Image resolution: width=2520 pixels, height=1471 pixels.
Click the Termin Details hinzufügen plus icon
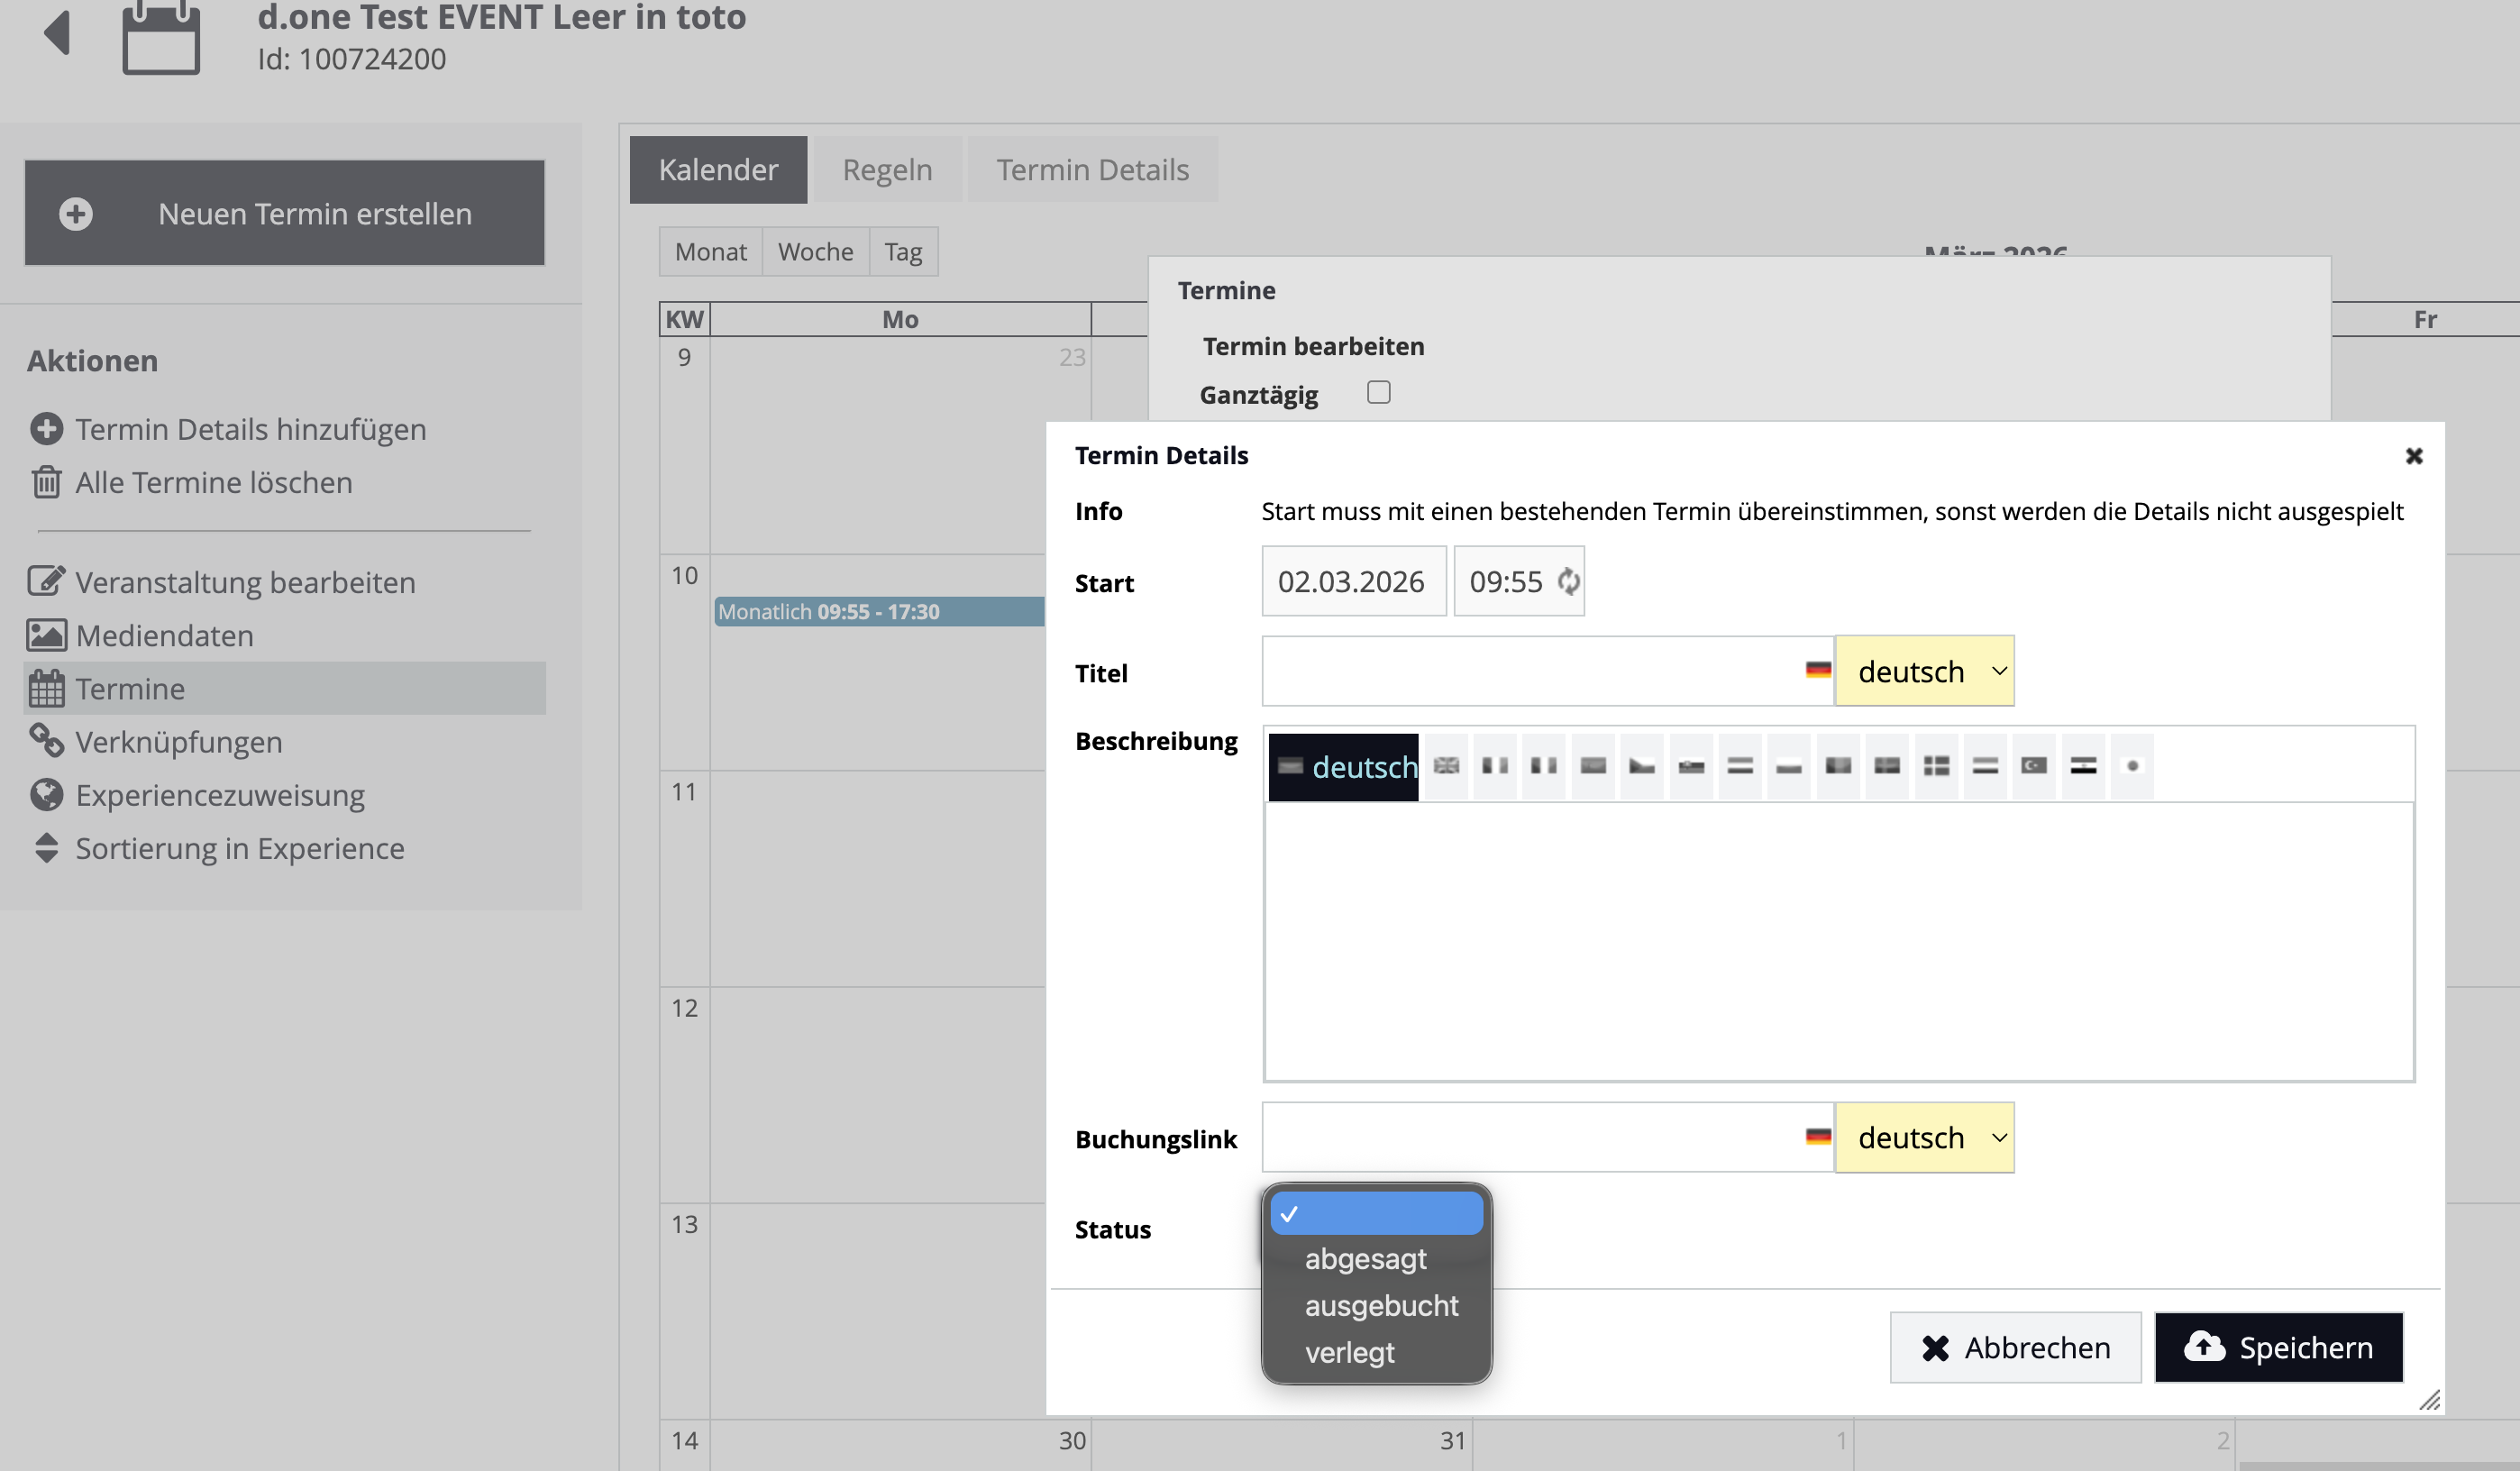[46, 429]
